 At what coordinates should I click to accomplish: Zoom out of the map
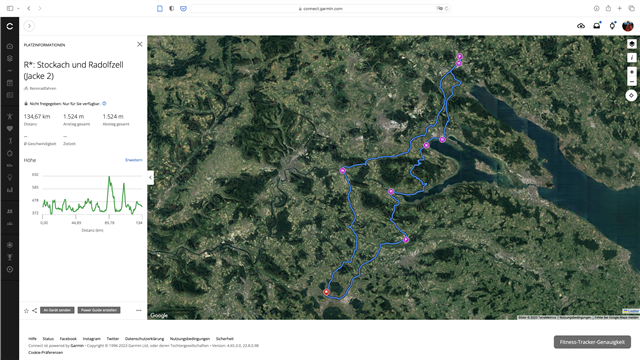click(631, 82)
